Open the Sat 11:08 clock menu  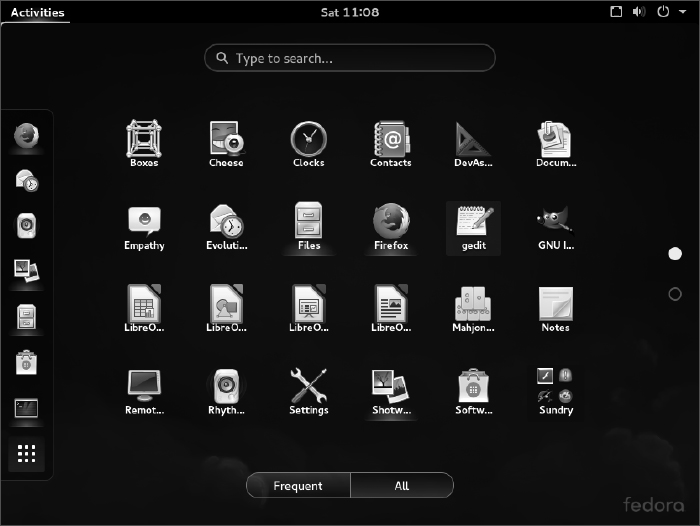350,12
